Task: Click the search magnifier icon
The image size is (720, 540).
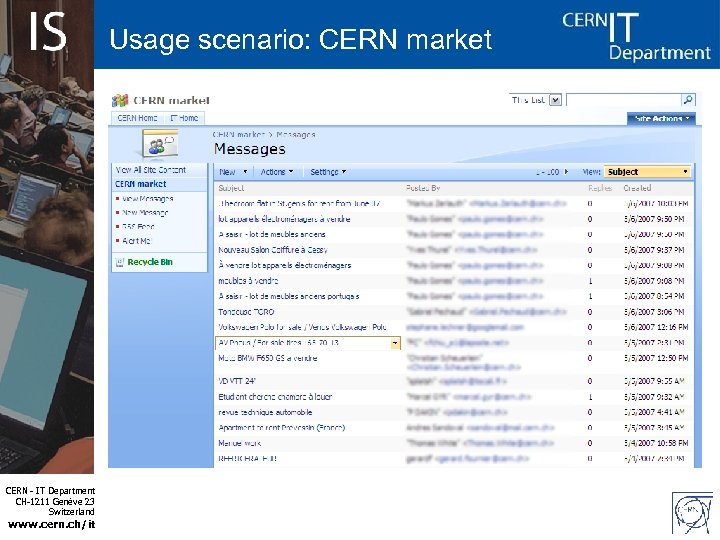Action: (x=688, y=100)
